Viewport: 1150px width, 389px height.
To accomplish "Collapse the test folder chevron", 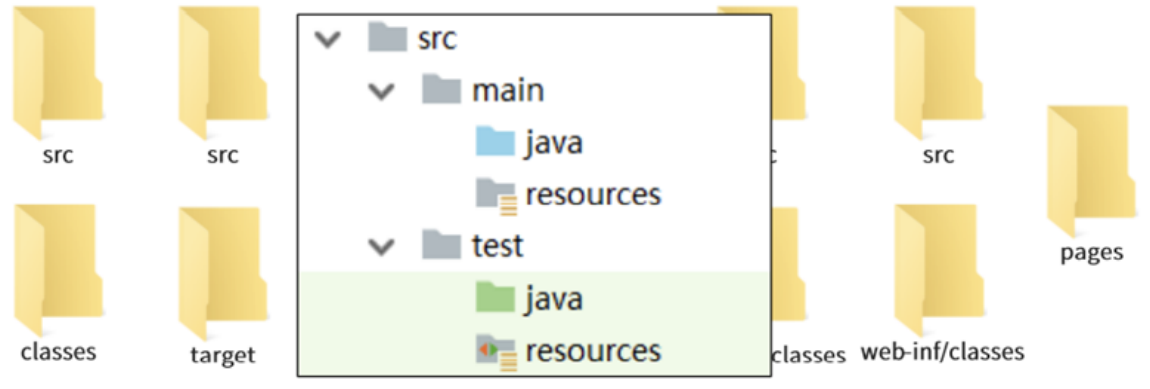I will click(381, 247).
